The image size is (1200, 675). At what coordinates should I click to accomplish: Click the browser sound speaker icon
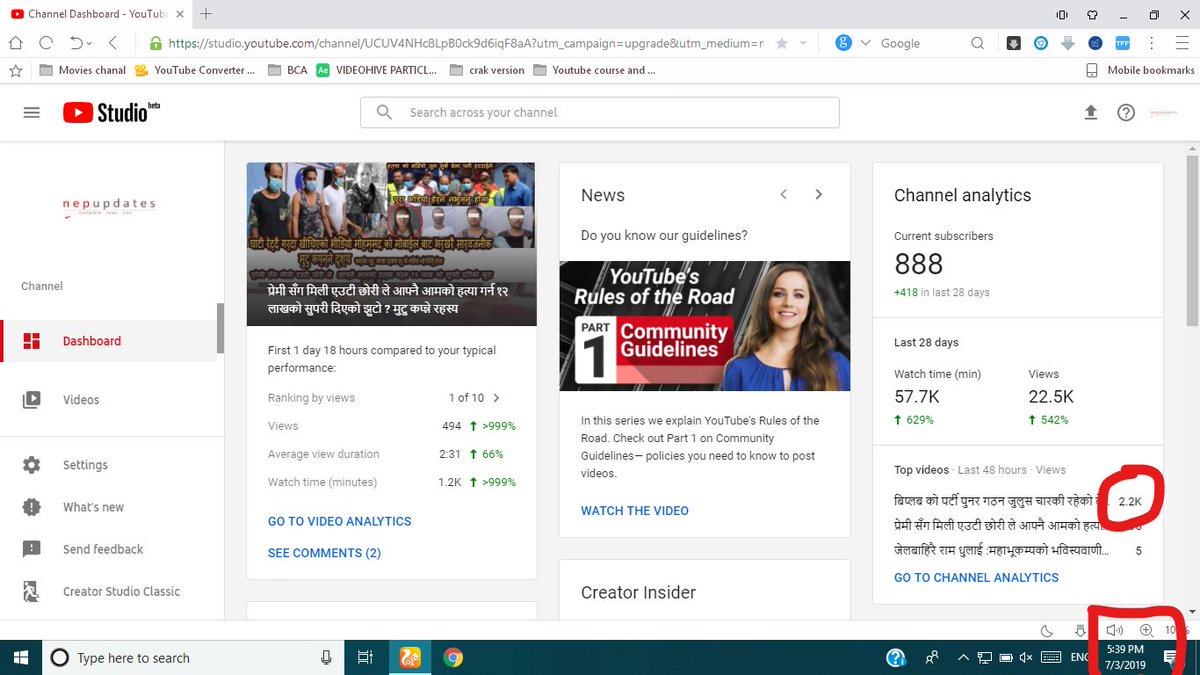pos(1115,630)
